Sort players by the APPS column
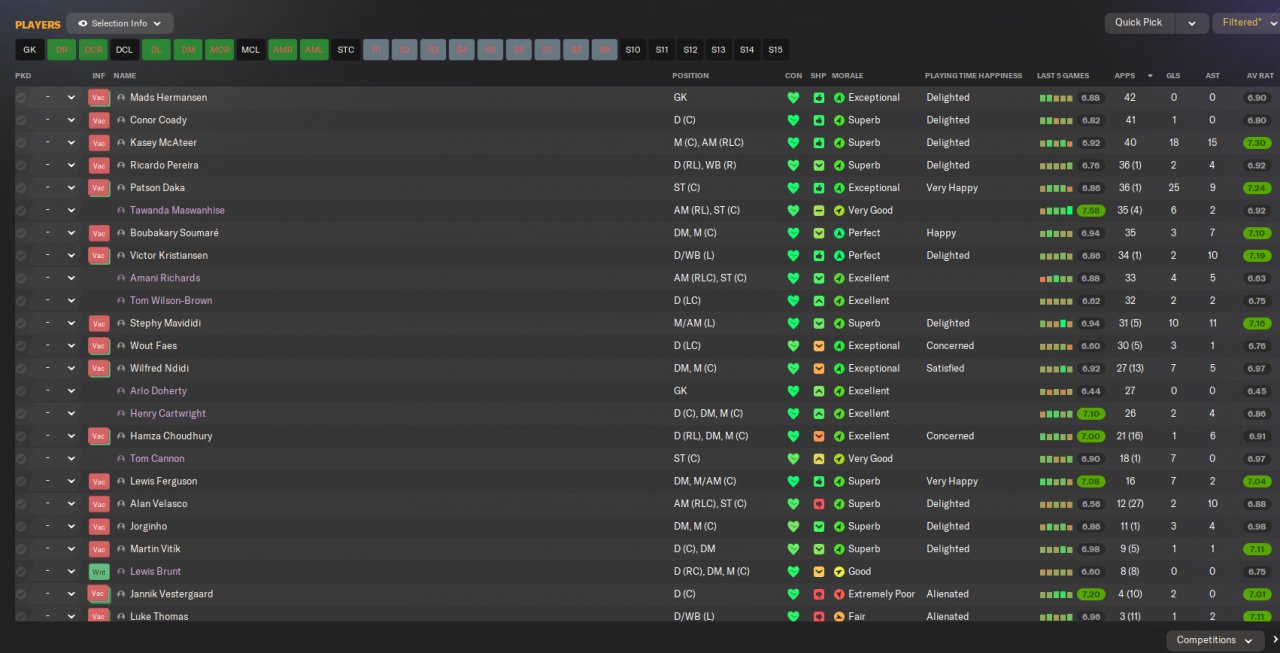The height and width of the screenshot is (653, 1280). [1125, 76]
